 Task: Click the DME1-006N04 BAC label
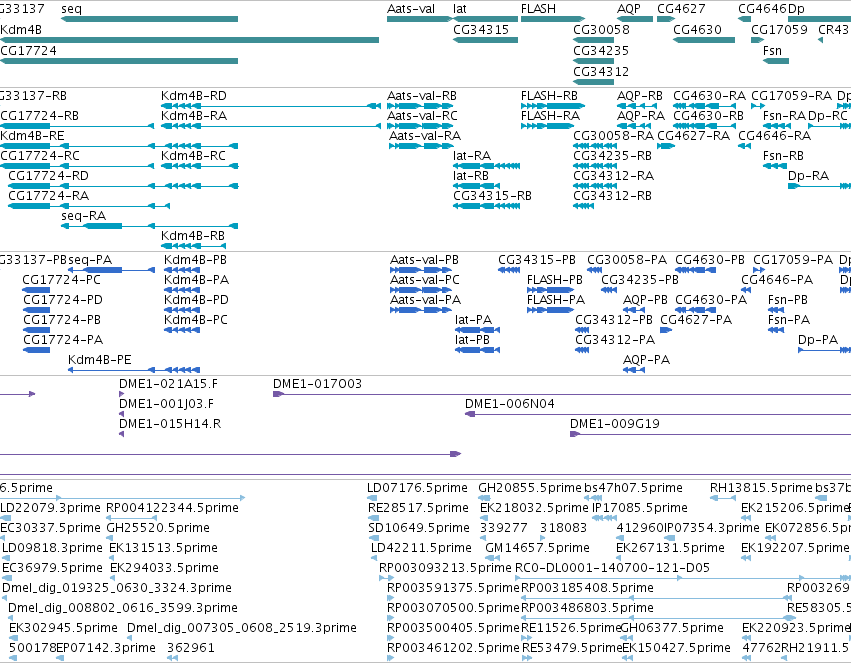pos(510,404)
